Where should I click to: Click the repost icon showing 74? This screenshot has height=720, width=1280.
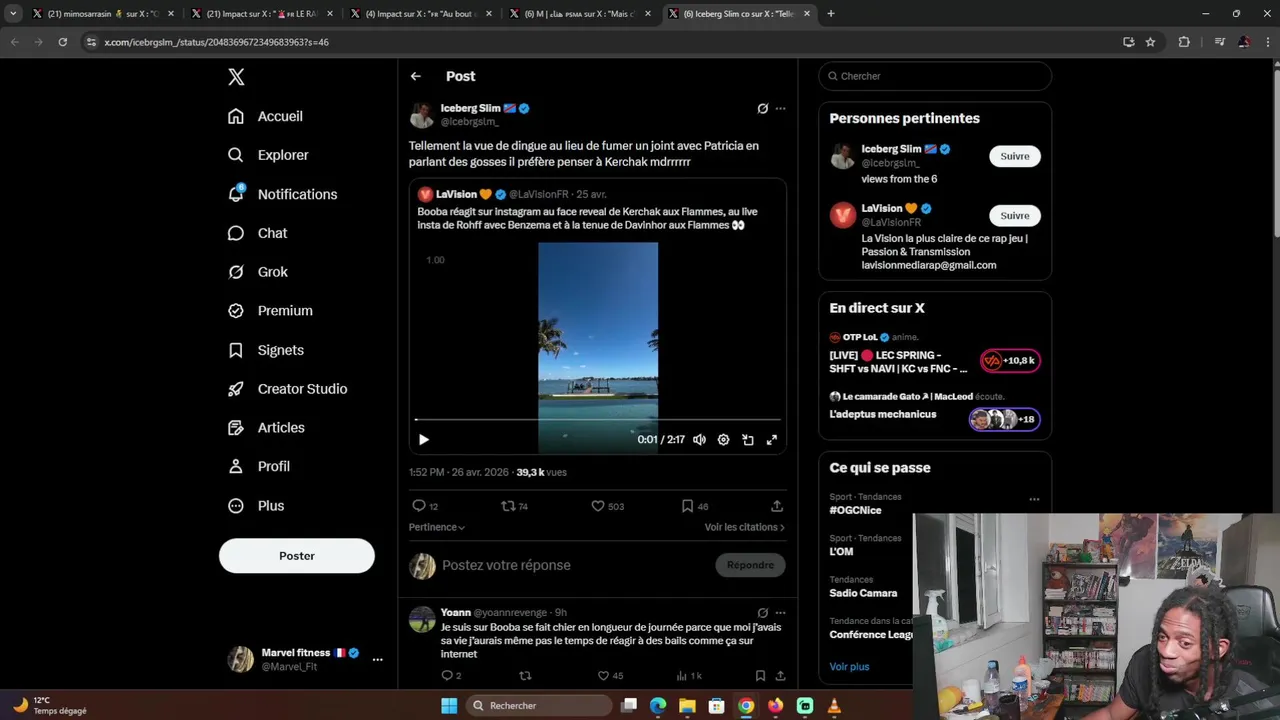pyautogui.click(x=508, y=506)
